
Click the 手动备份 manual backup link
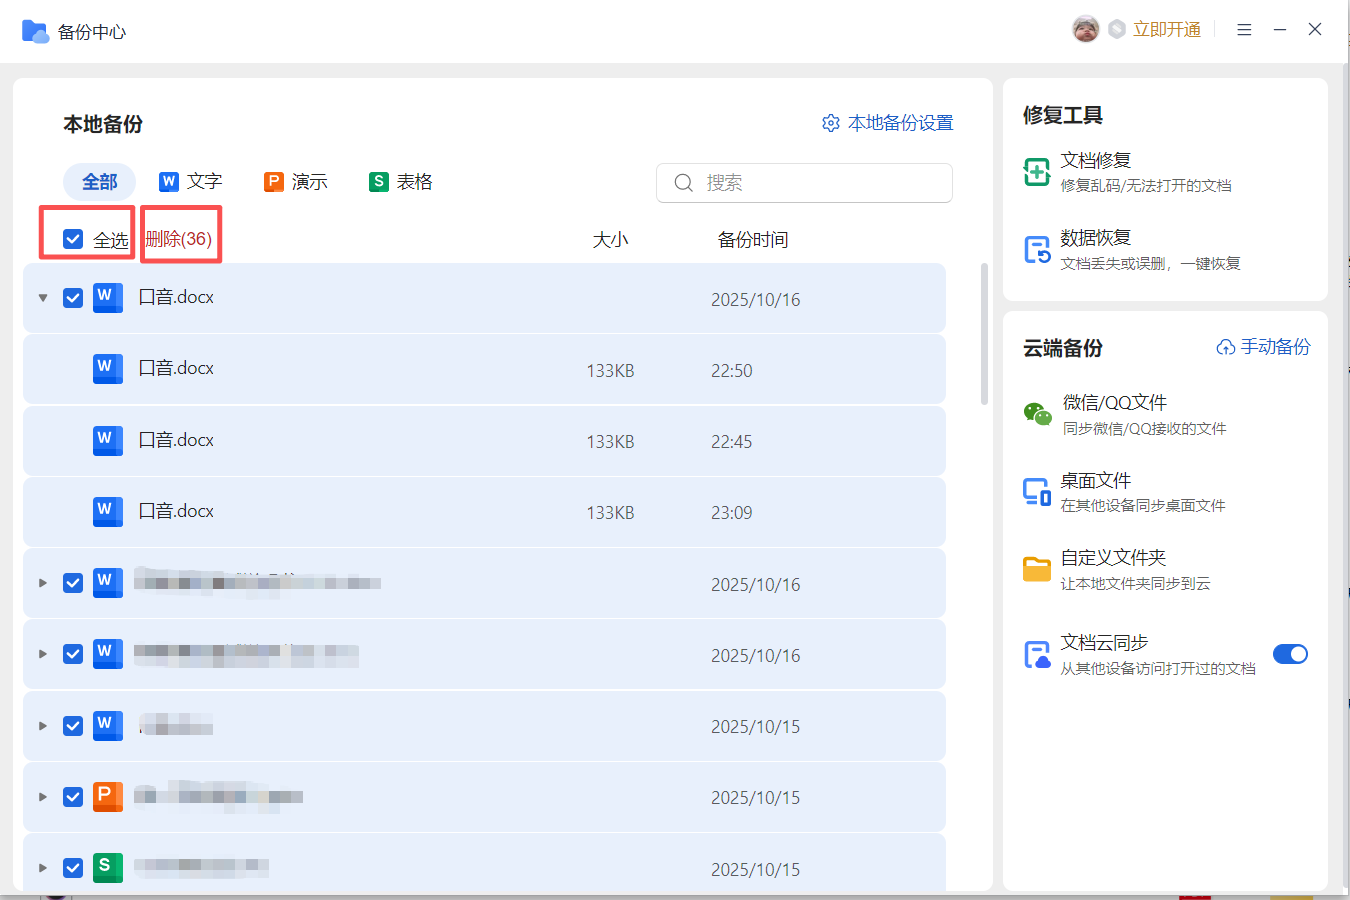pos(1263,347)
